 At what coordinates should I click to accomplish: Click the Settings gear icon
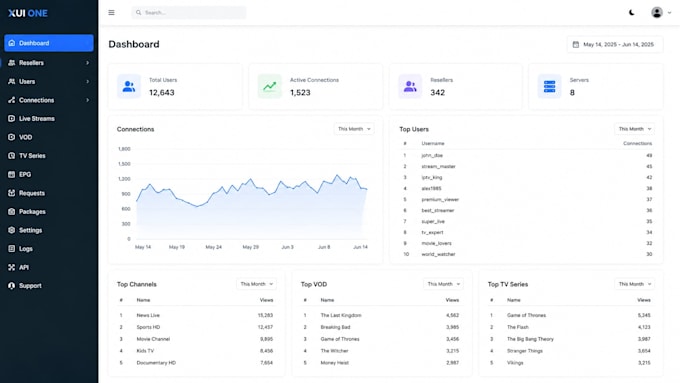12,230
